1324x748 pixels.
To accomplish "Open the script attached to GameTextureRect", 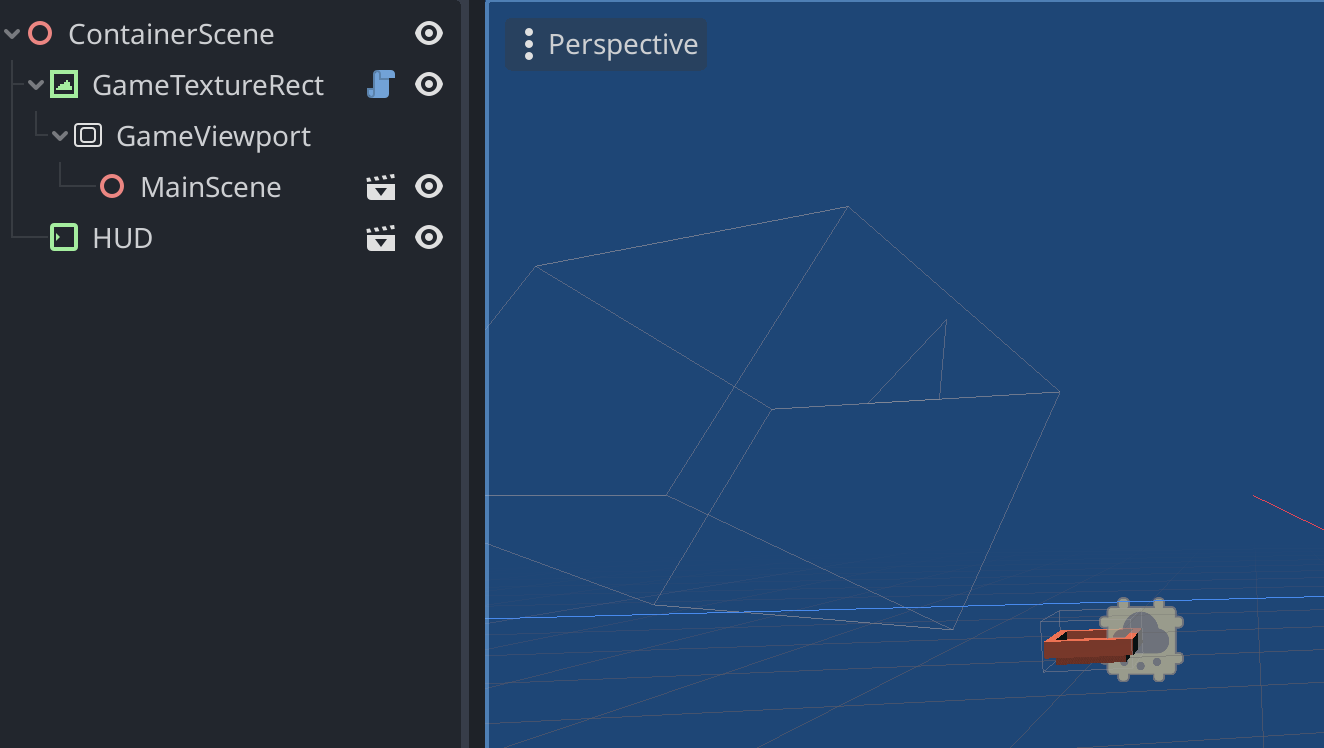I will [x=380, y=84].
